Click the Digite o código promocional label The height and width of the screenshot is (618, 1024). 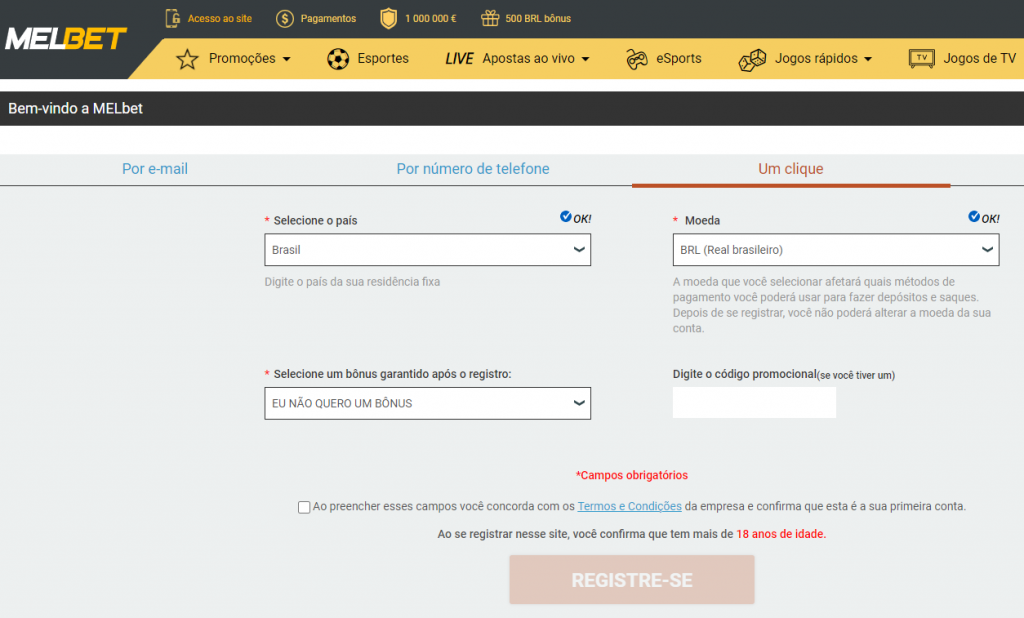(744, 374)
